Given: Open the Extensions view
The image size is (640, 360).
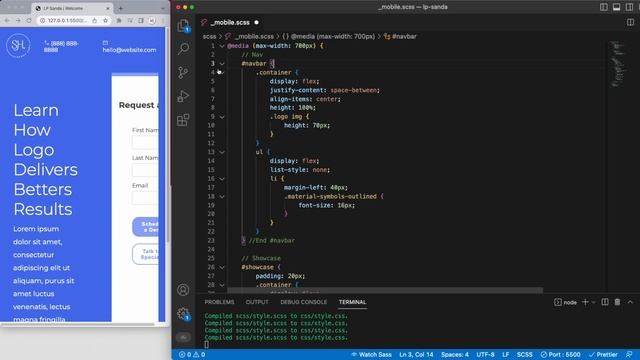Looking at the screenshot, I should (x=183, y=120).
